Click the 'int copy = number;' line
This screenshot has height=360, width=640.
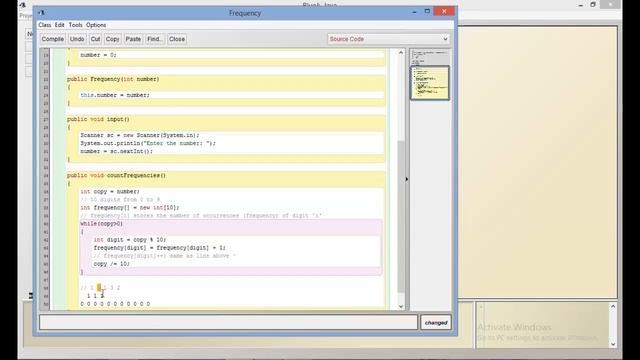coord(110,191)
